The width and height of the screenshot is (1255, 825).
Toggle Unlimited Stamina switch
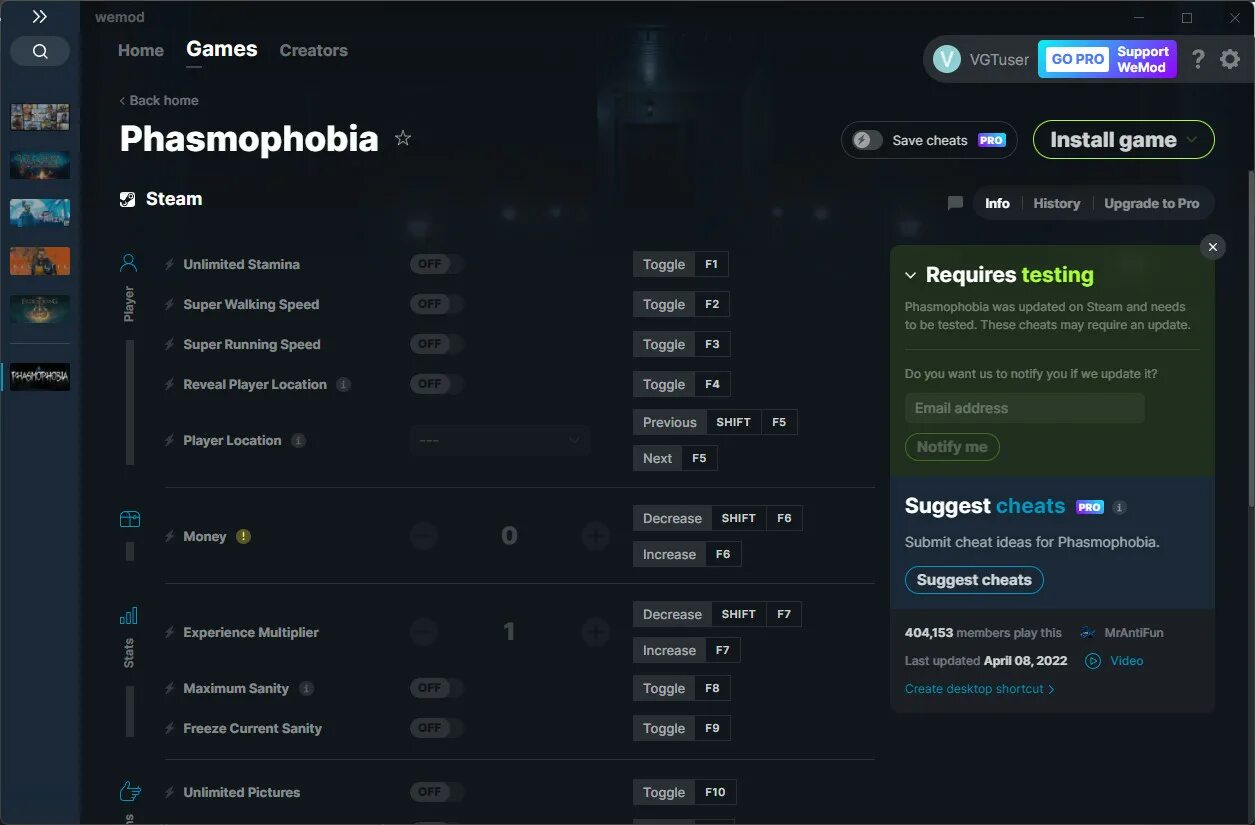(437, 264)
